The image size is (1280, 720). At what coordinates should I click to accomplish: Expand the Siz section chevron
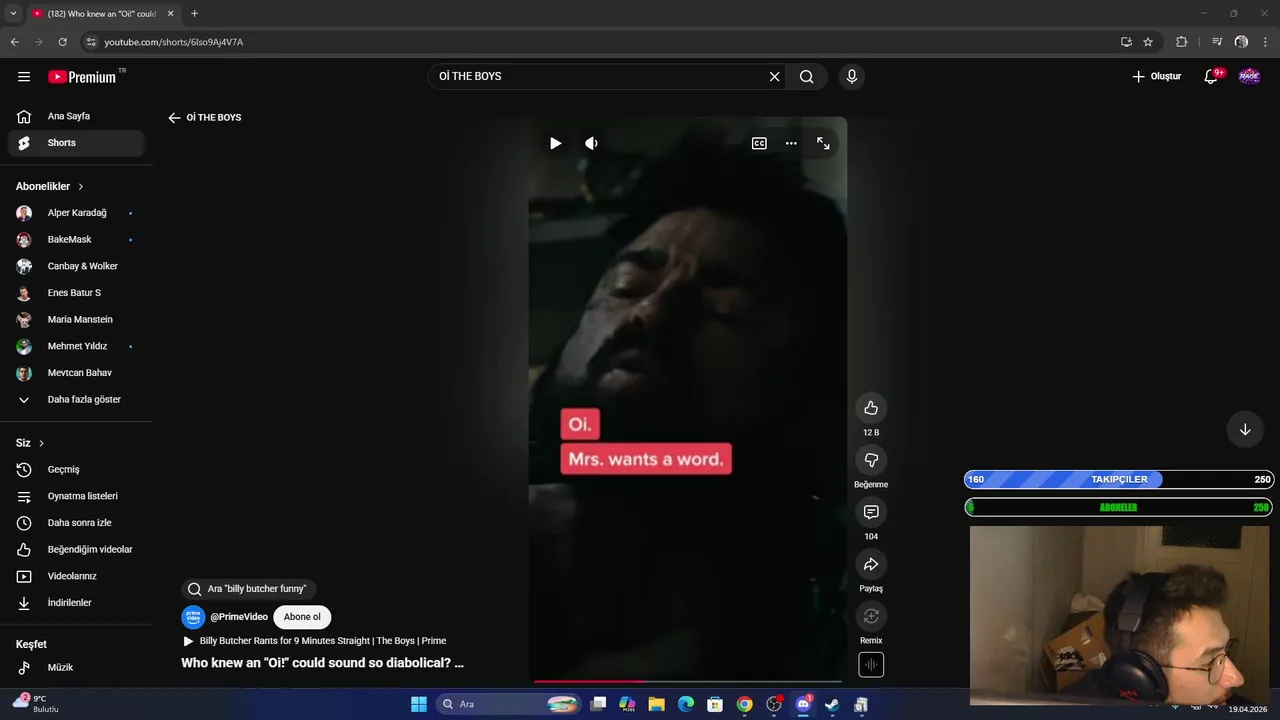41,443
